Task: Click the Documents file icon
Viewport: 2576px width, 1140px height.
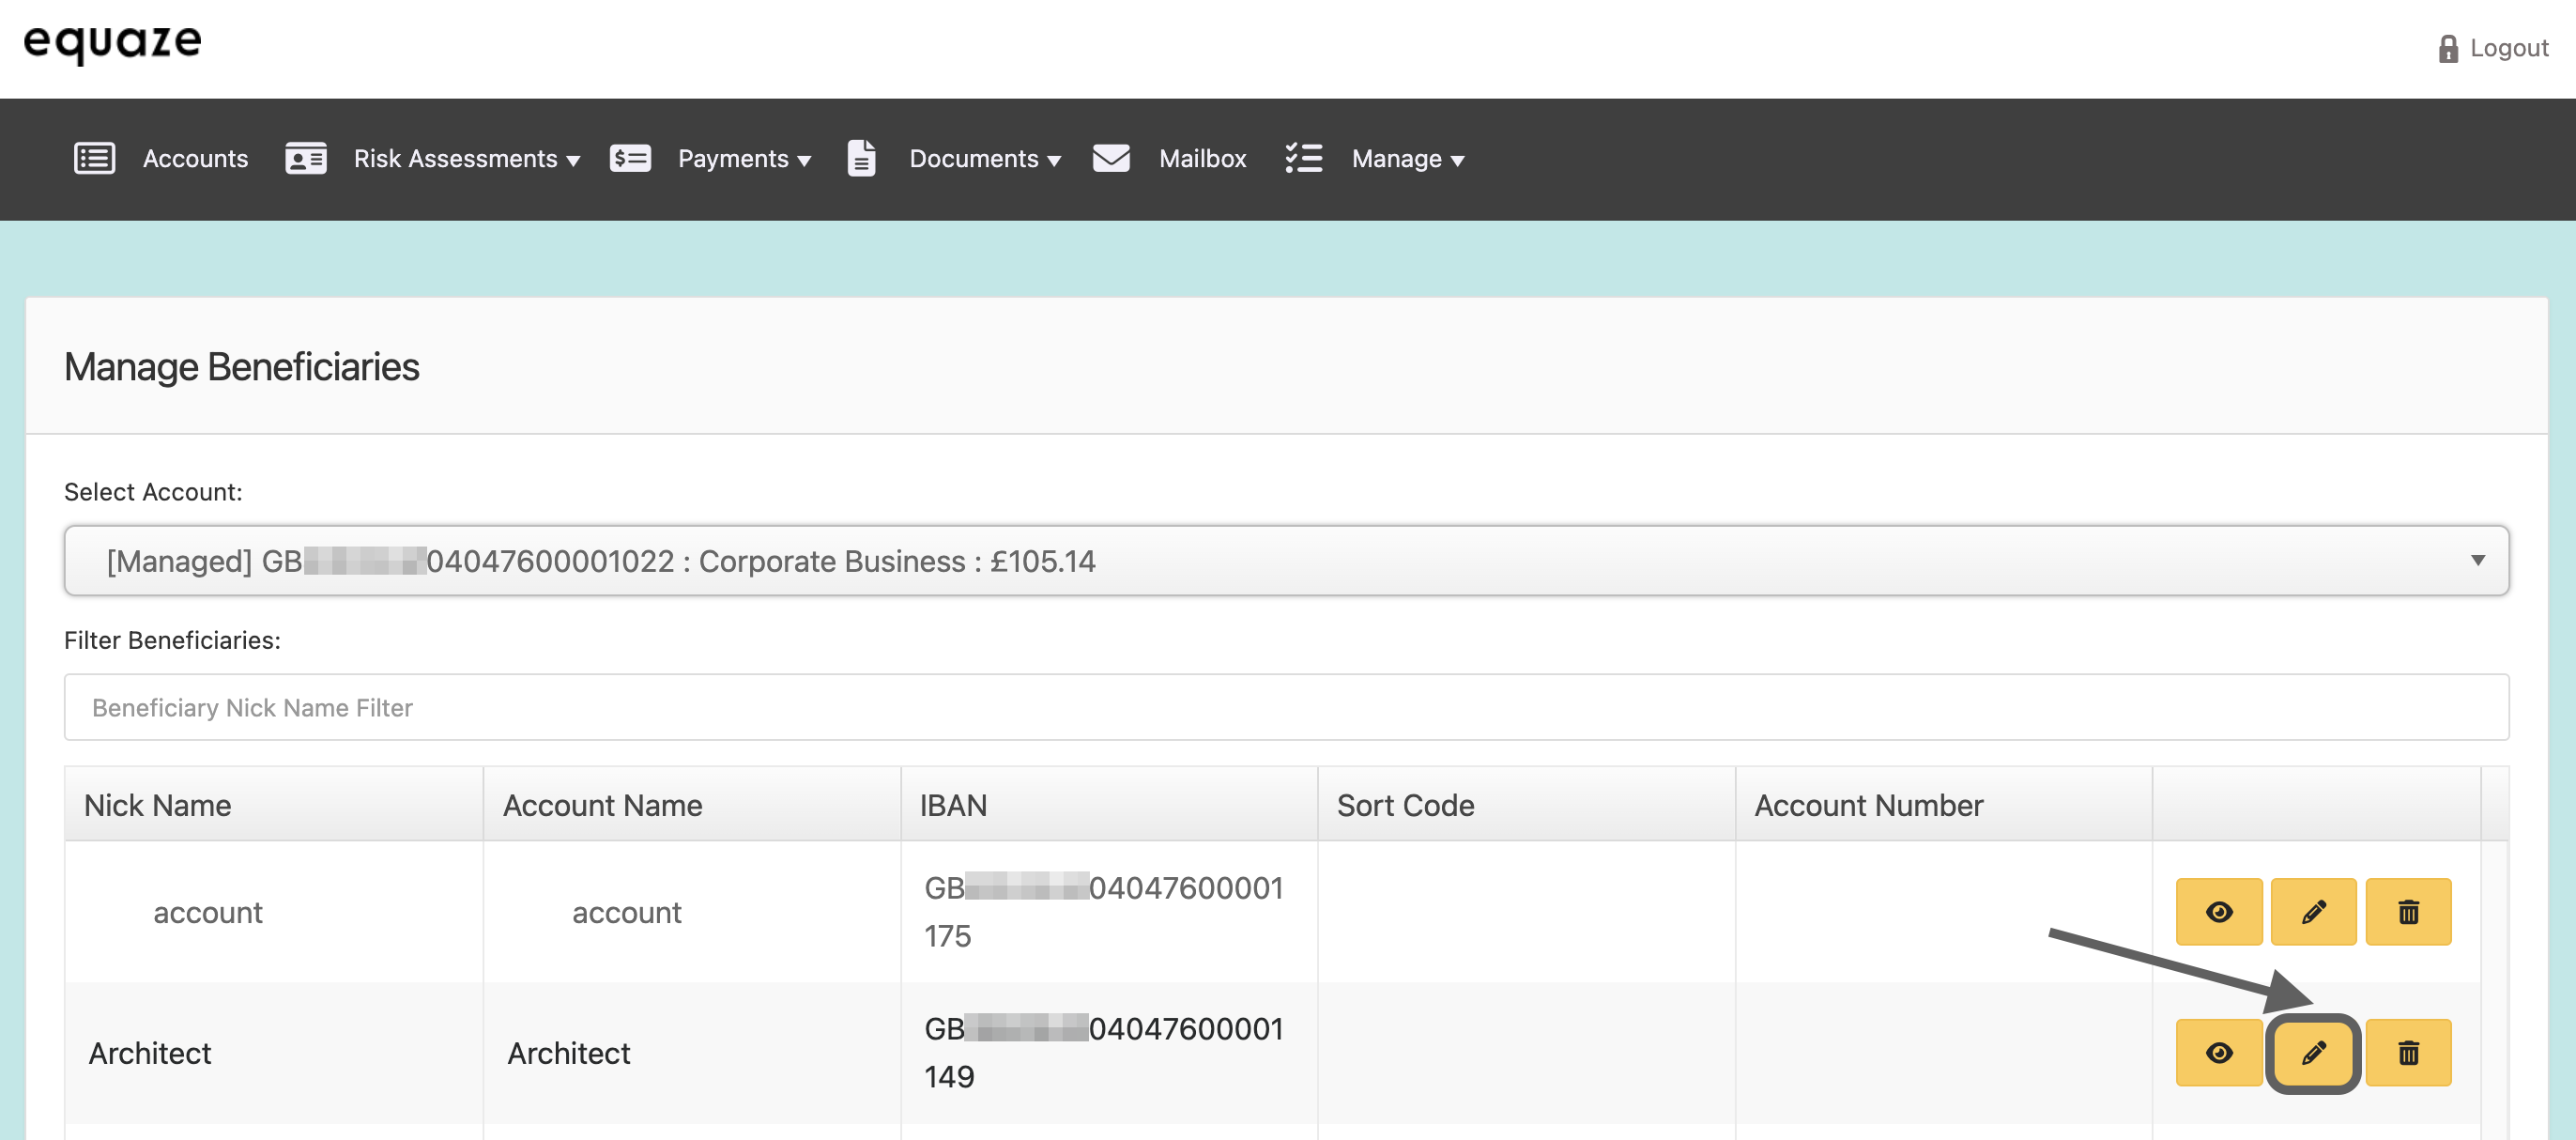Action: [861, 158]
